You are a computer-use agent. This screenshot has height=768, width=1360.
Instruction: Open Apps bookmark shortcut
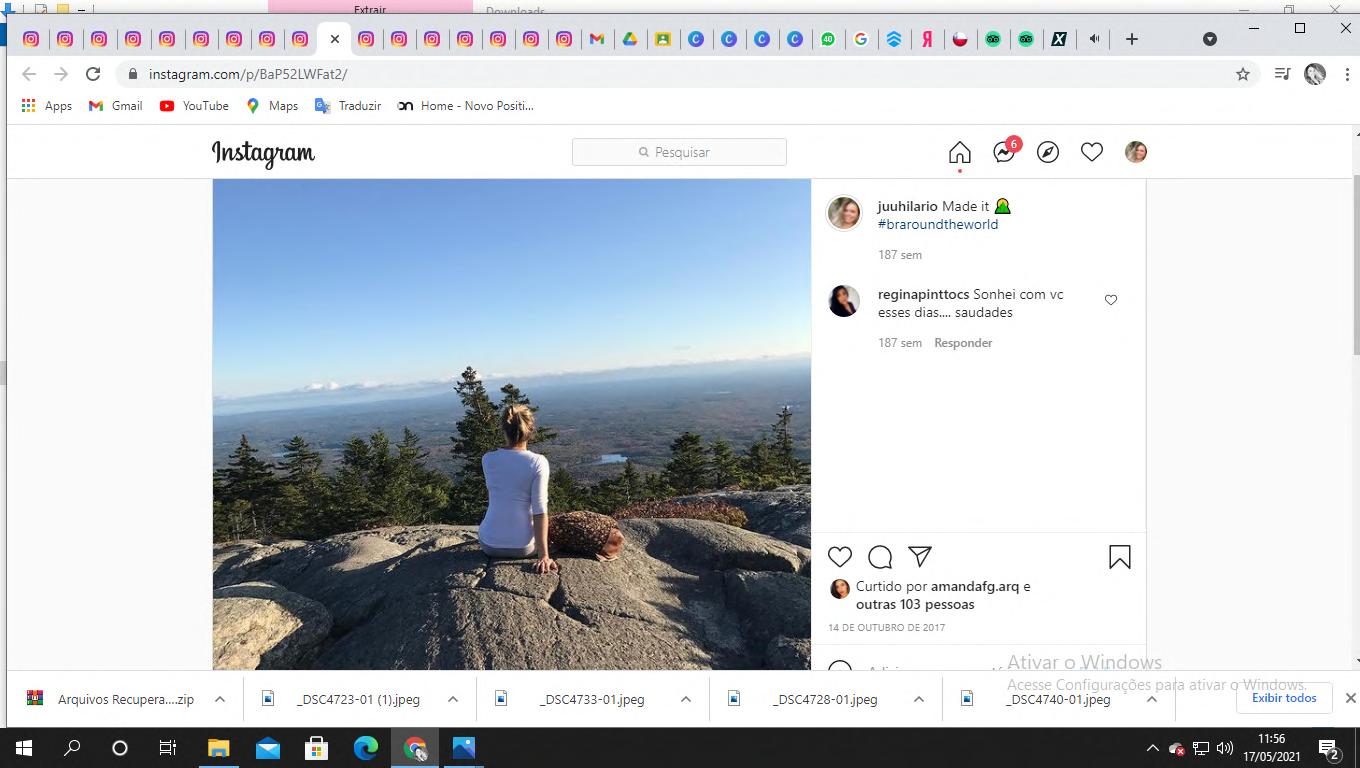(47, 106)
